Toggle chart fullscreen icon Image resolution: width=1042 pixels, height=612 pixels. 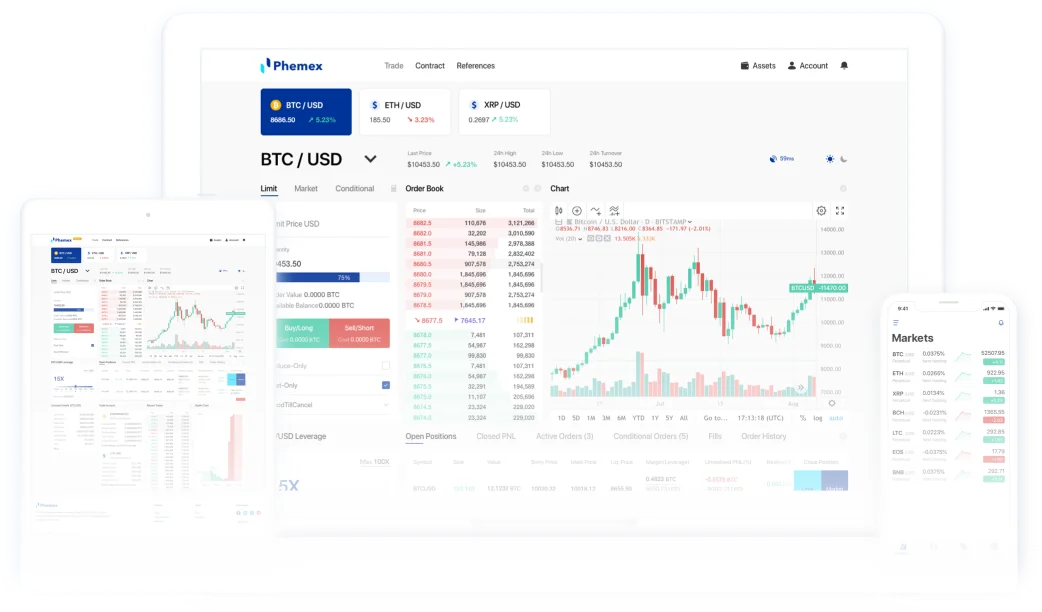tap(840, 211)
